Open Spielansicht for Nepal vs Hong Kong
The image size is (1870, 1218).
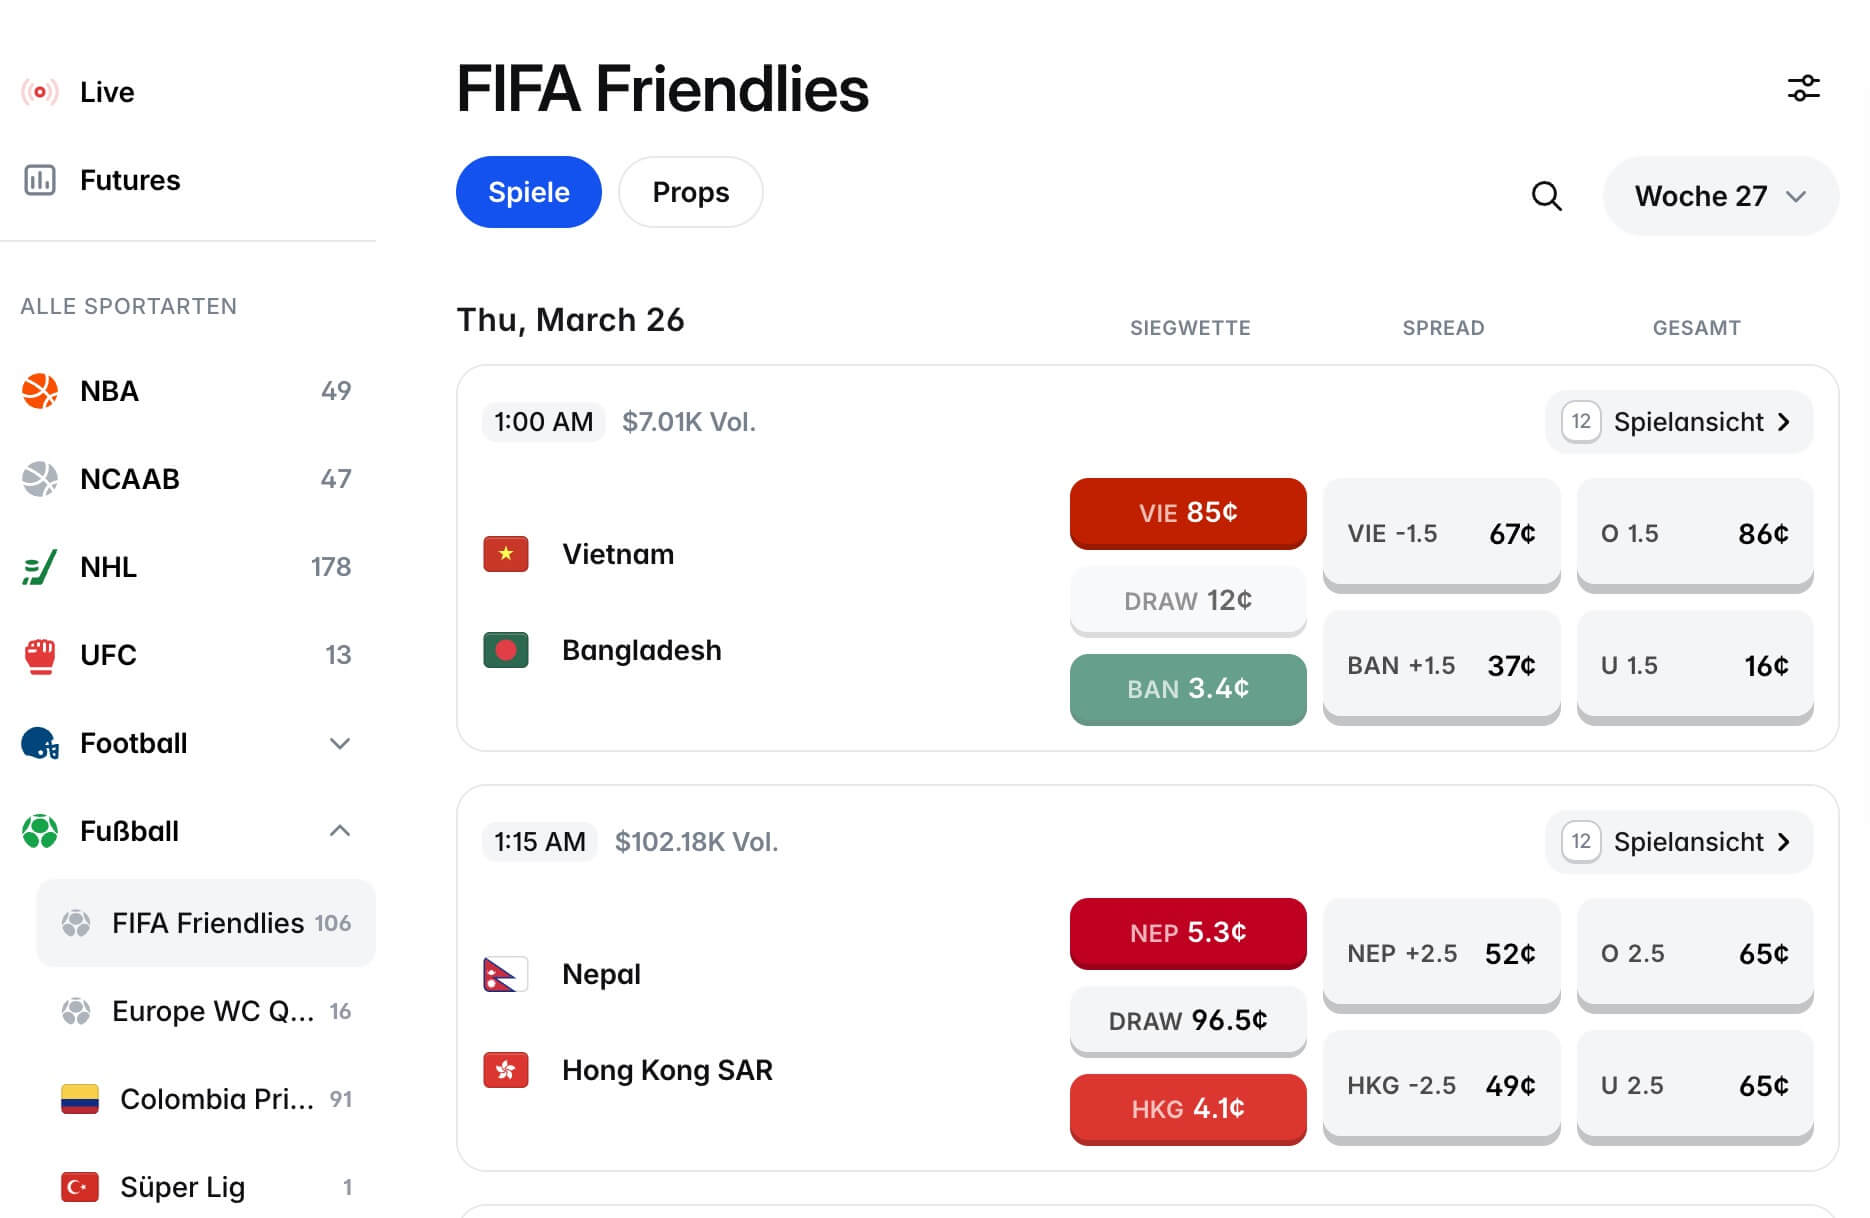click(x=1679, y=842)
